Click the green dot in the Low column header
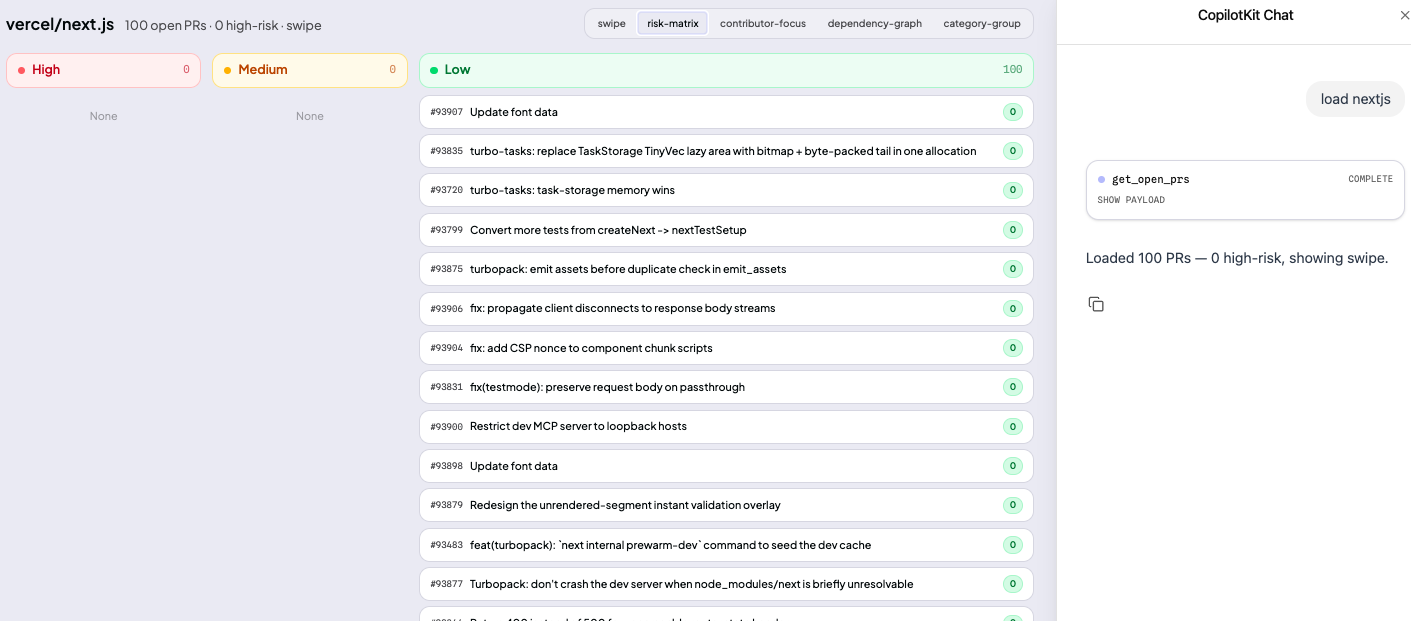 [x=434, y=70]
